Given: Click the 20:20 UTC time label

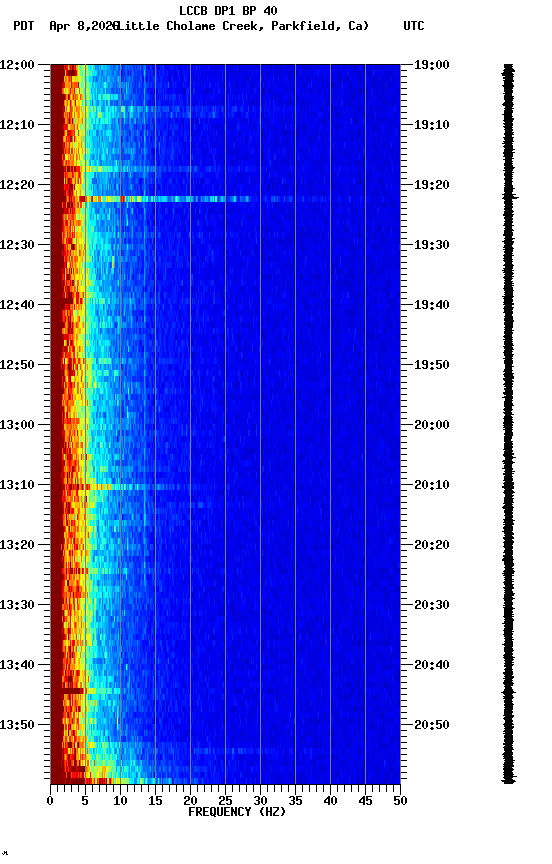Looking at the screenshot, I should tap(432, 545).
